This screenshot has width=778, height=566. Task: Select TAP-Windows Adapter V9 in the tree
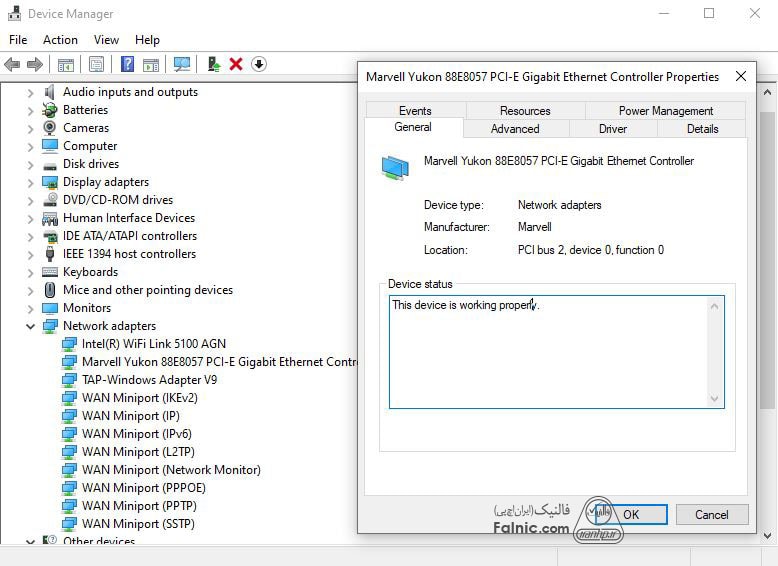pyautogui.click(x=149, y=380)
